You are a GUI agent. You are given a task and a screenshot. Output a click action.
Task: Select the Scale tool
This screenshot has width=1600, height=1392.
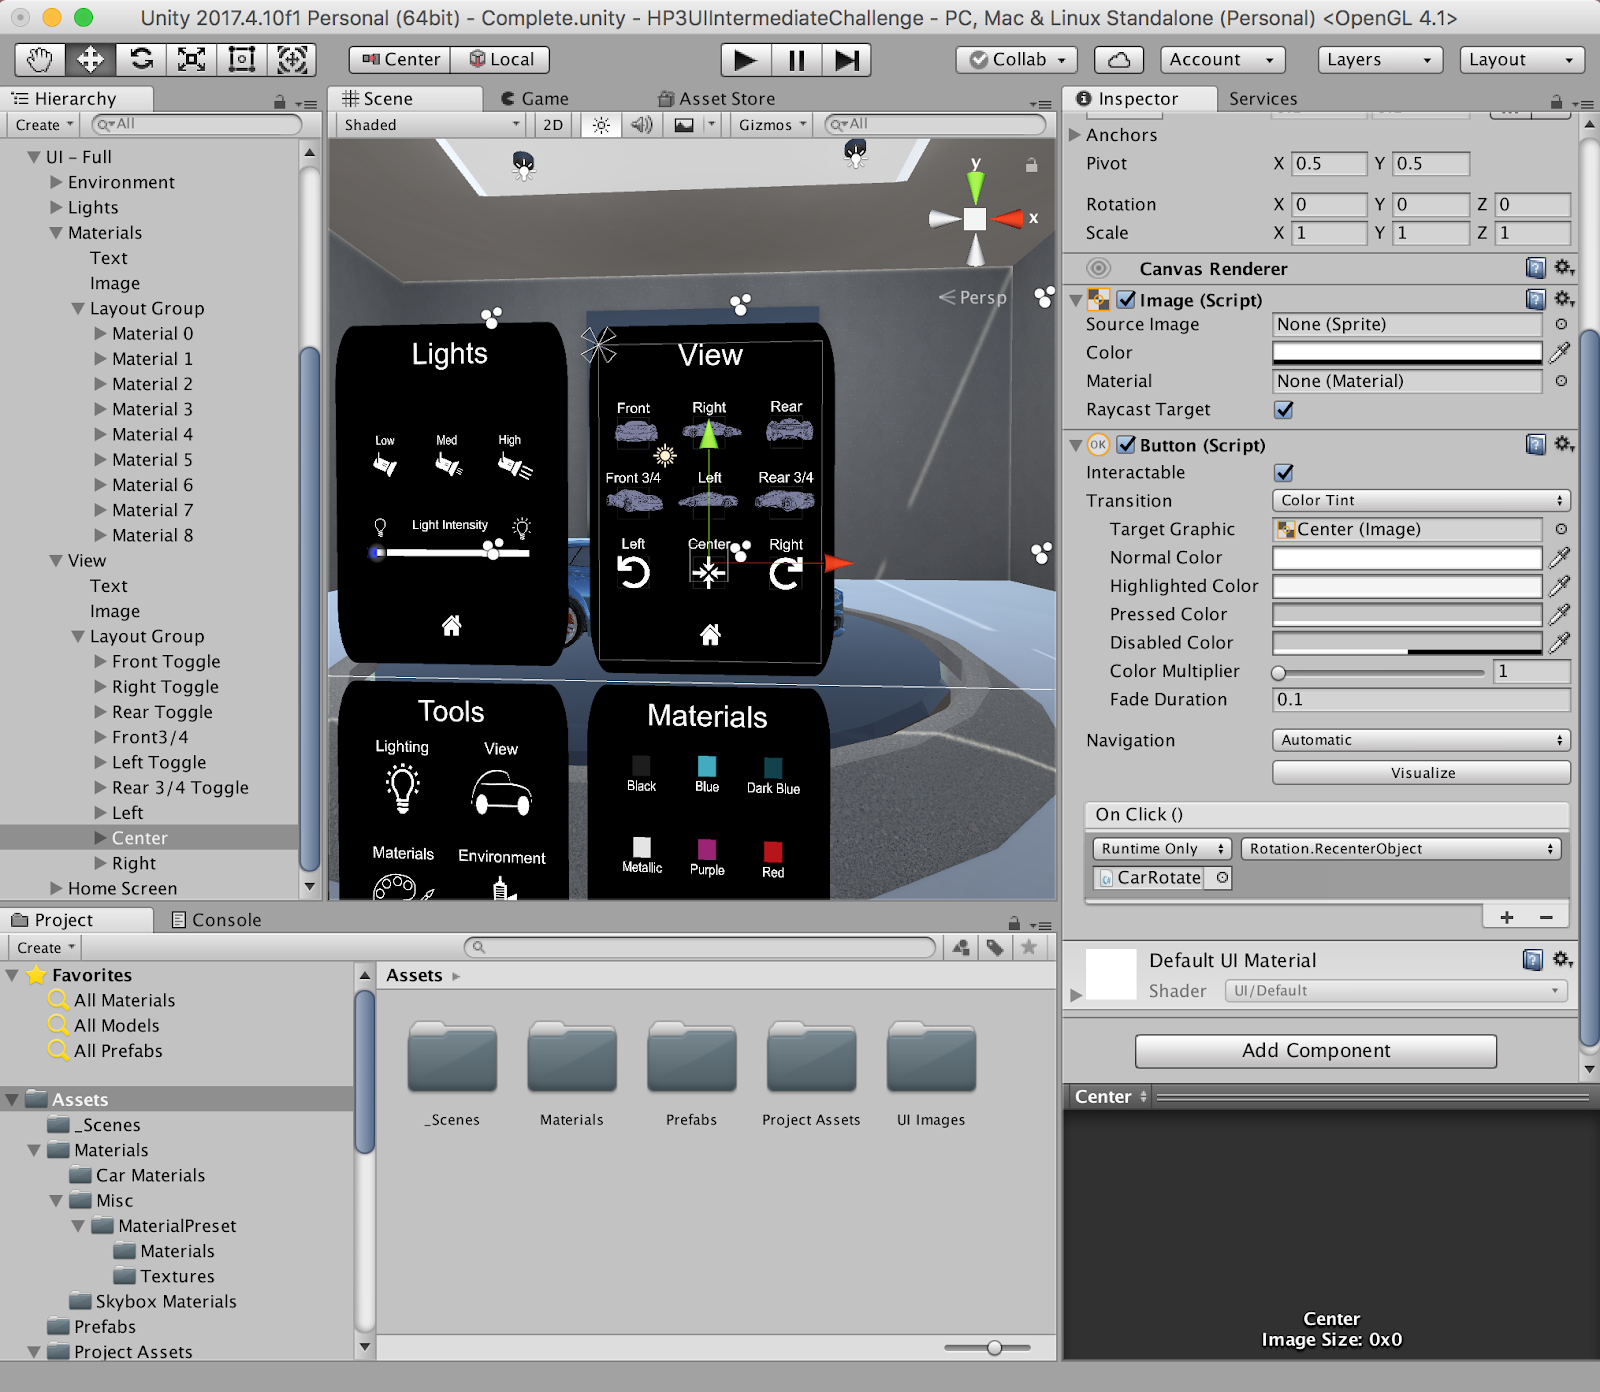[191, 60]
